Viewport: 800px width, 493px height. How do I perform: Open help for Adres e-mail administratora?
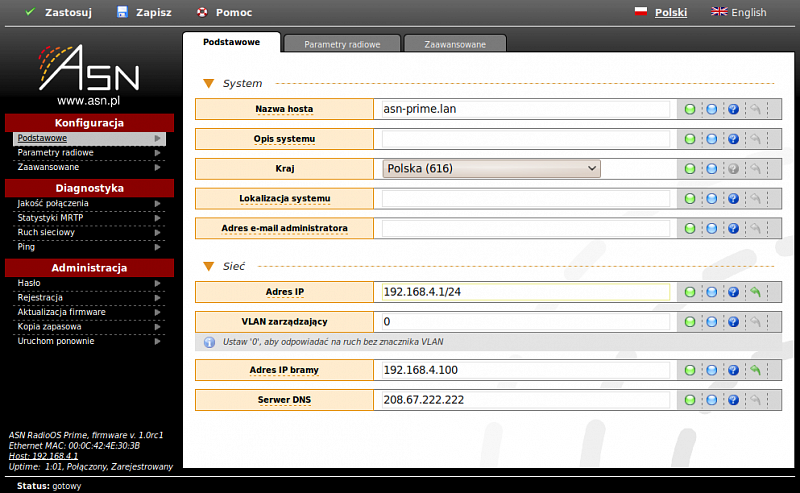(733, 228)
